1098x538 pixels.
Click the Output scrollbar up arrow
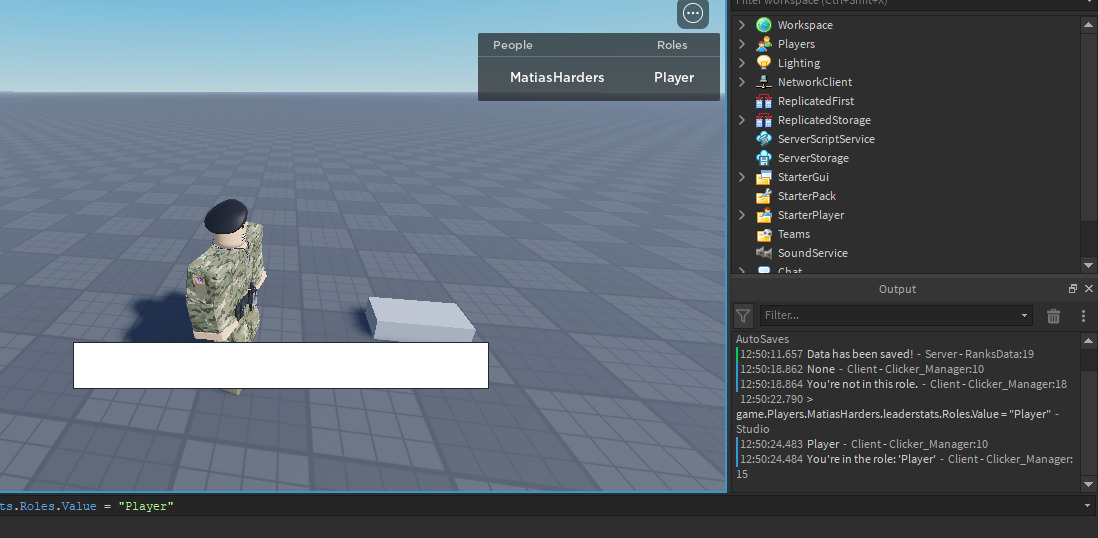[x=1088, y=341]
